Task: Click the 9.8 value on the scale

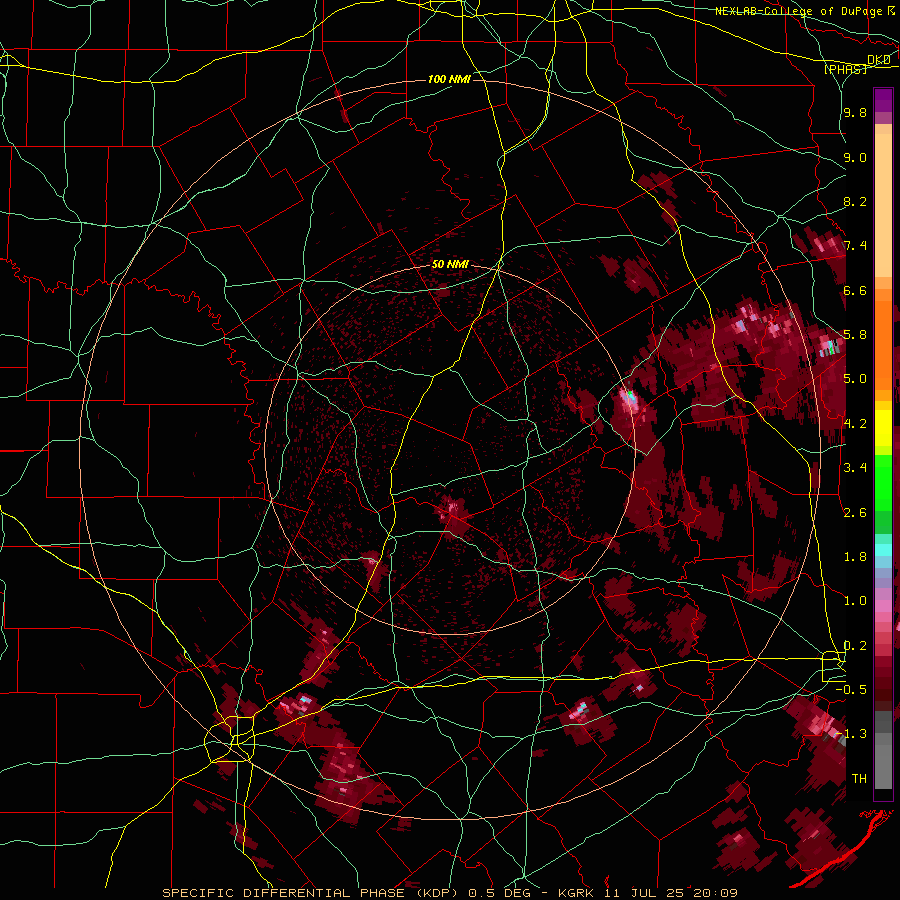Action: coord(855,112)
